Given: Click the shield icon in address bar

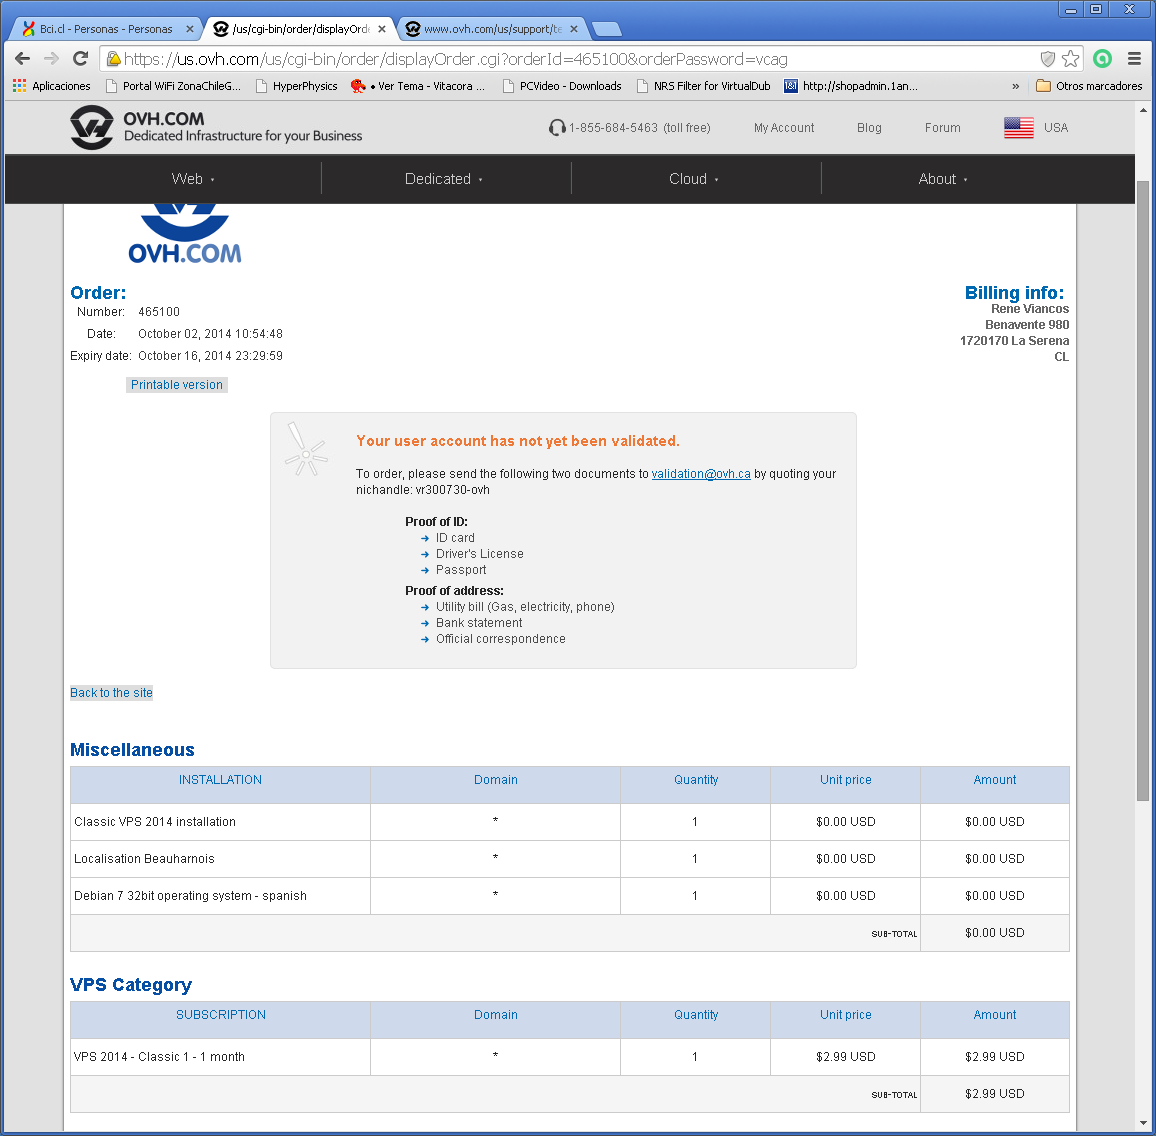Looking at the screenshot, I should (1047, 59).
